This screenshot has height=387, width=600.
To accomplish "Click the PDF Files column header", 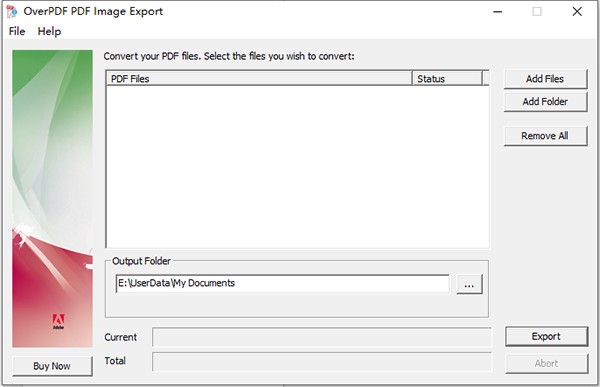I will [x=259, y=78].
